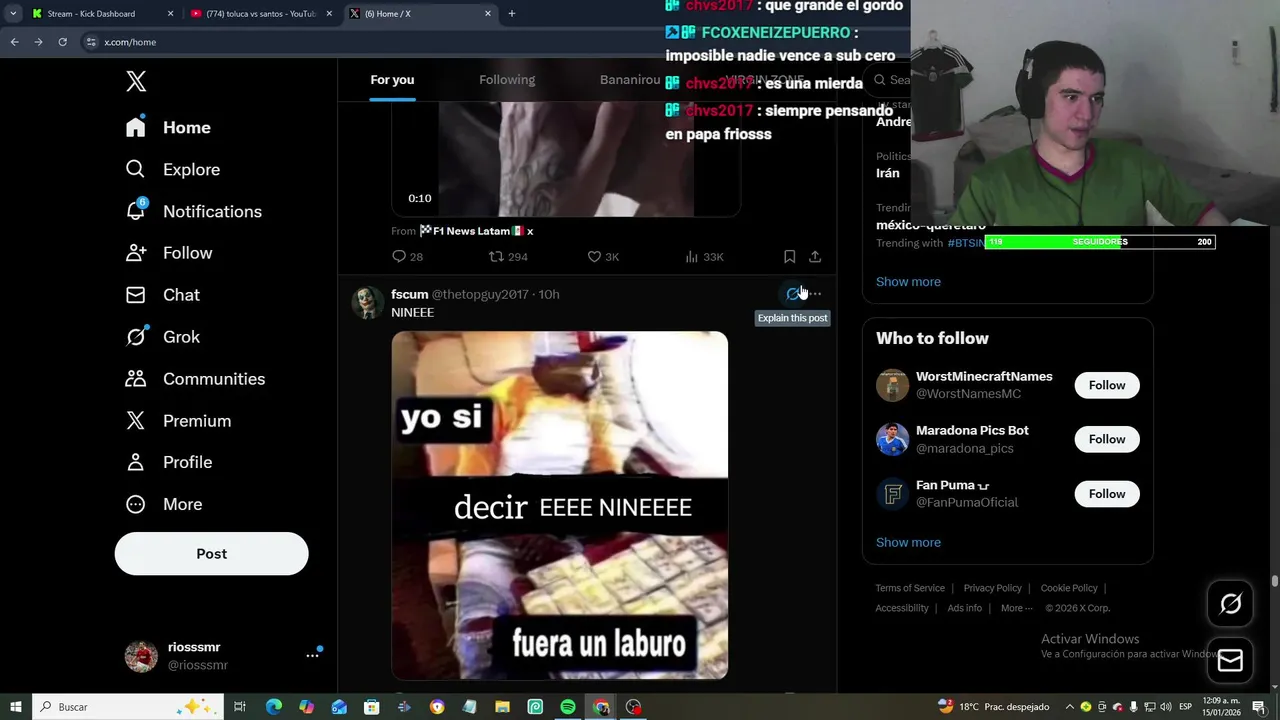Open Microsoft Edge from the taskbar
This screenshot has width=1280, height=720.
[x=273, y=707]
